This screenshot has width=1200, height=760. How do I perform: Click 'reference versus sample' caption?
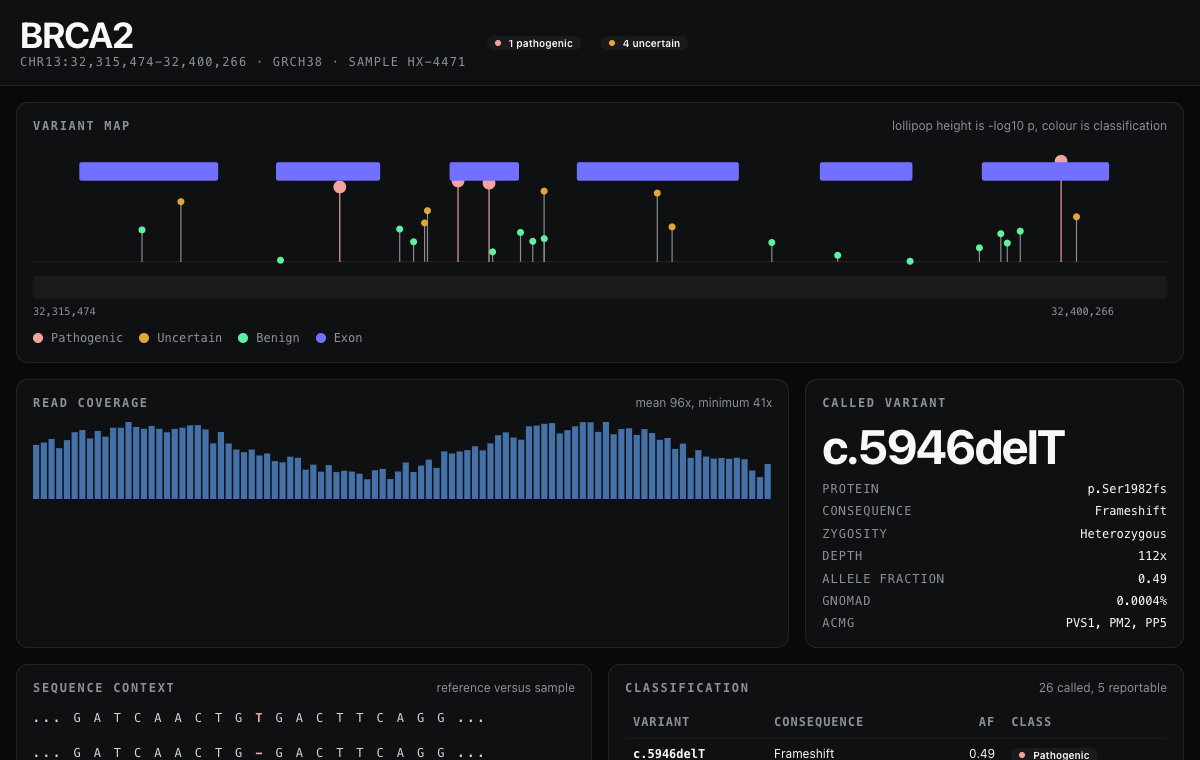pyautogui.click(x=506, y=688)
